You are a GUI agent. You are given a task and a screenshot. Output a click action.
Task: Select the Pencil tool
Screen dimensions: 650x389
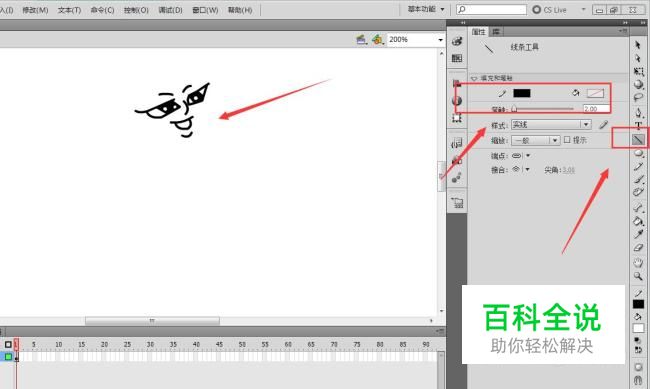[638, 166]
